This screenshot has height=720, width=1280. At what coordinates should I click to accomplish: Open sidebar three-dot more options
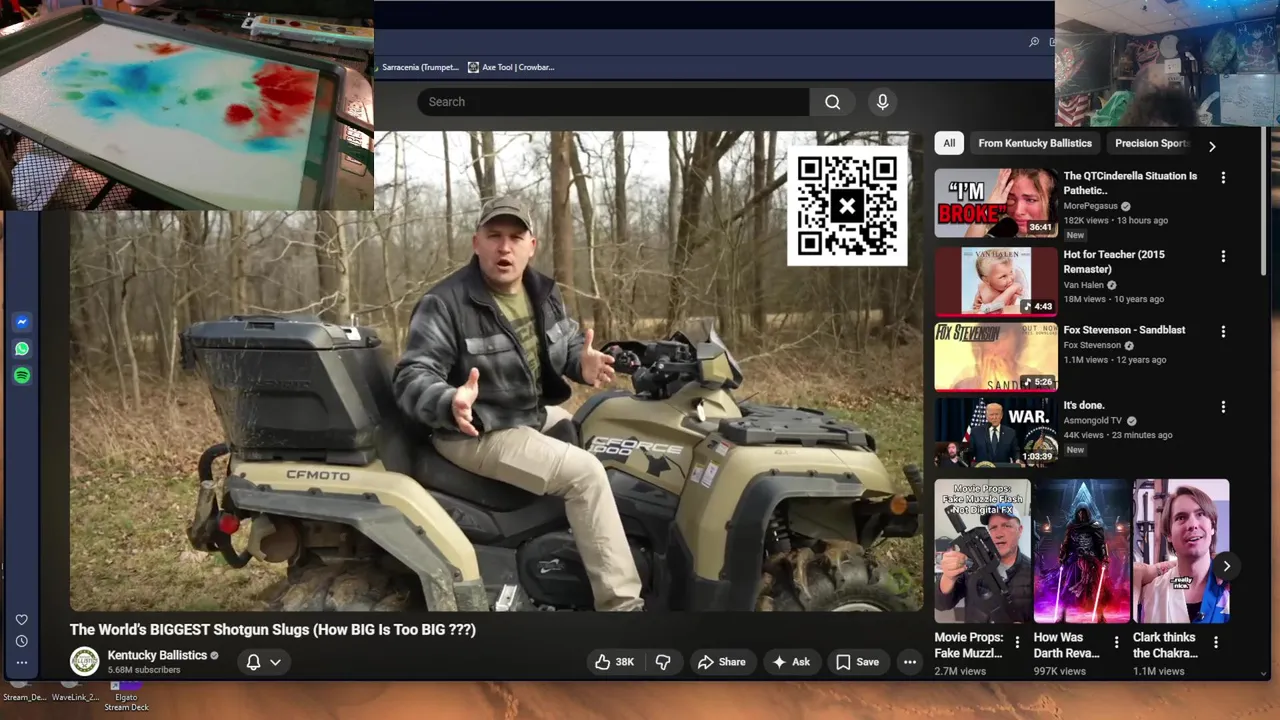point(22,662)
